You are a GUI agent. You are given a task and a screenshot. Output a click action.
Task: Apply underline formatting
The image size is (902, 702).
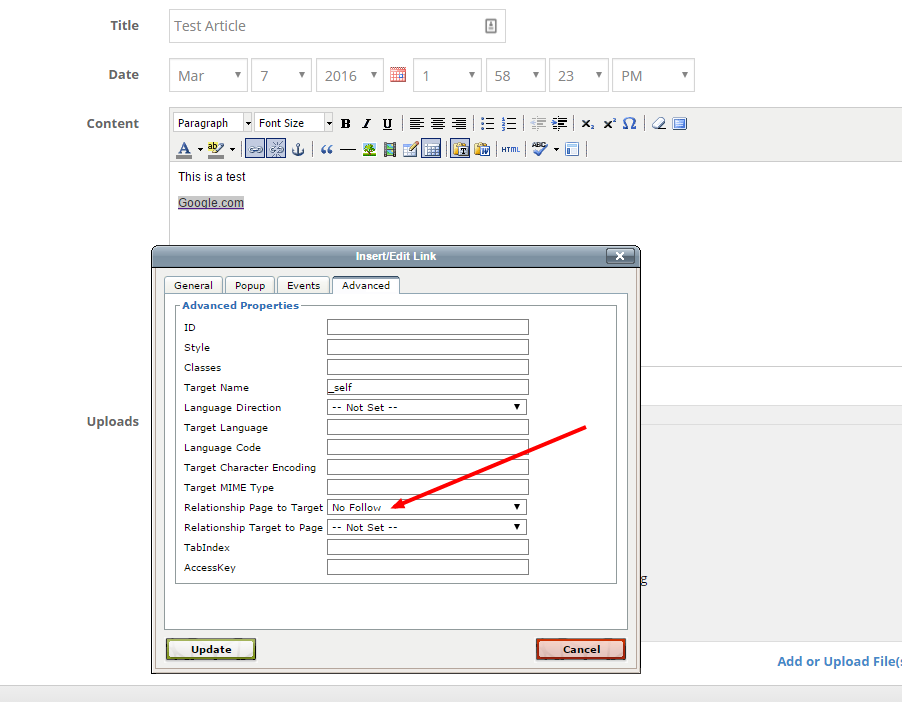(x=387, y=124)
